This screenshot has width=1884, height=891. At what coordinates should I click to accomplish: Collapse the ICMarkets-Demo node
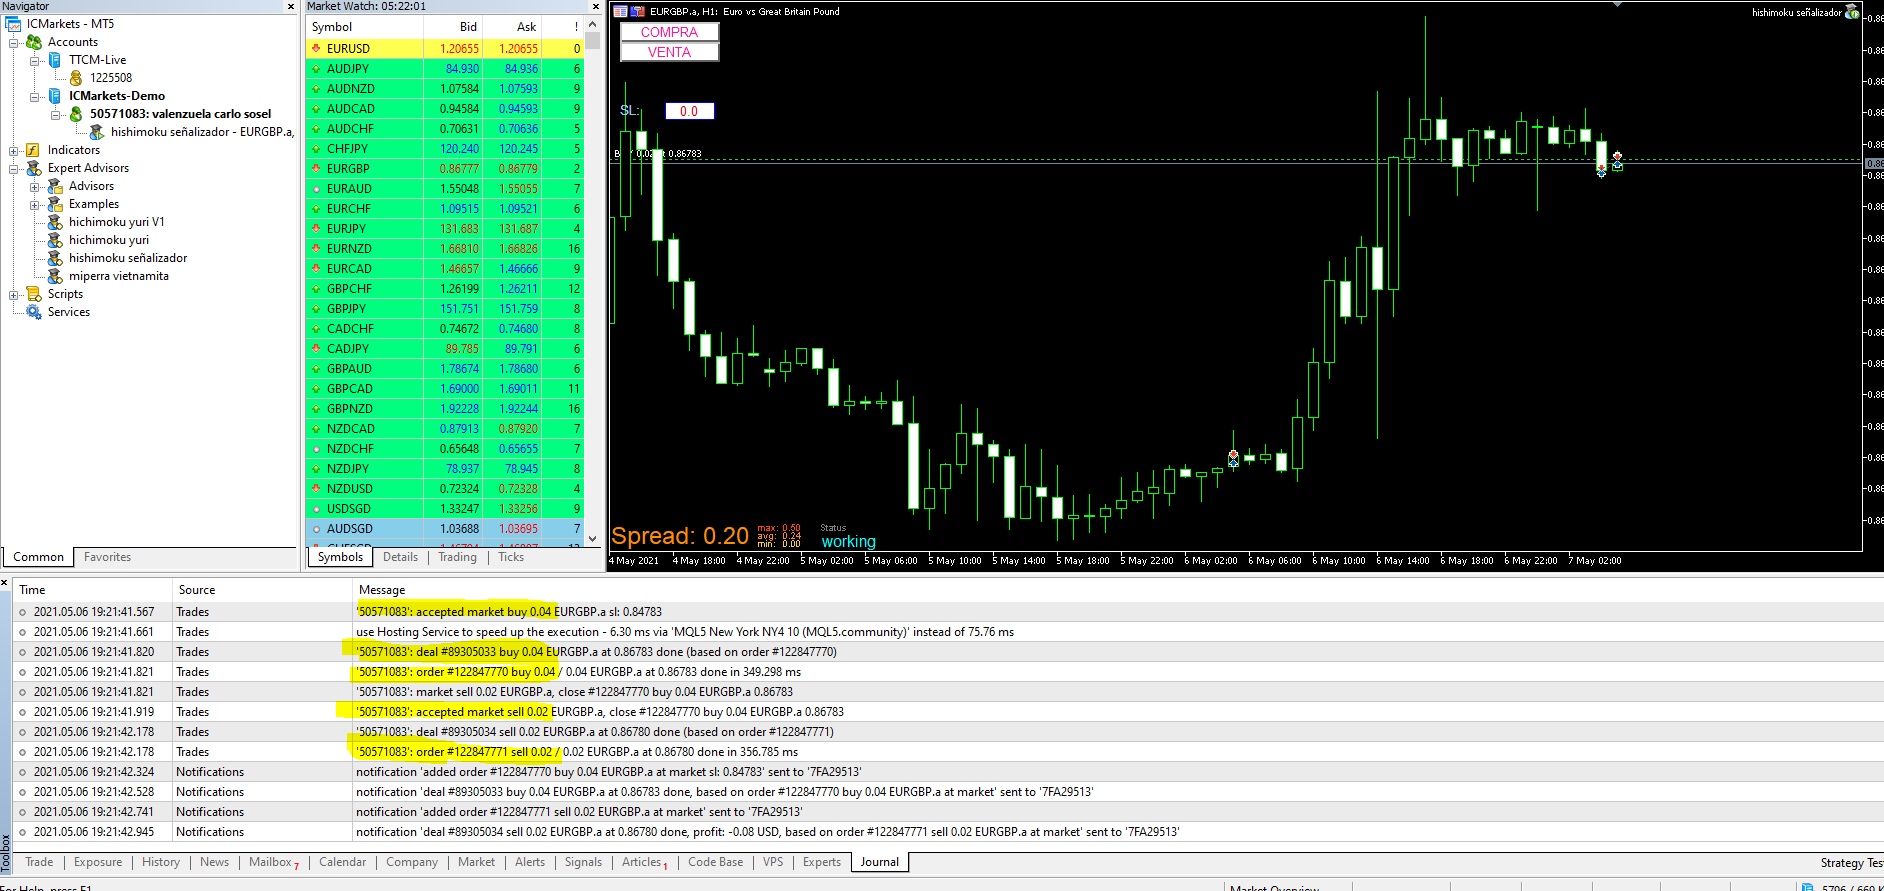point(35,96)
